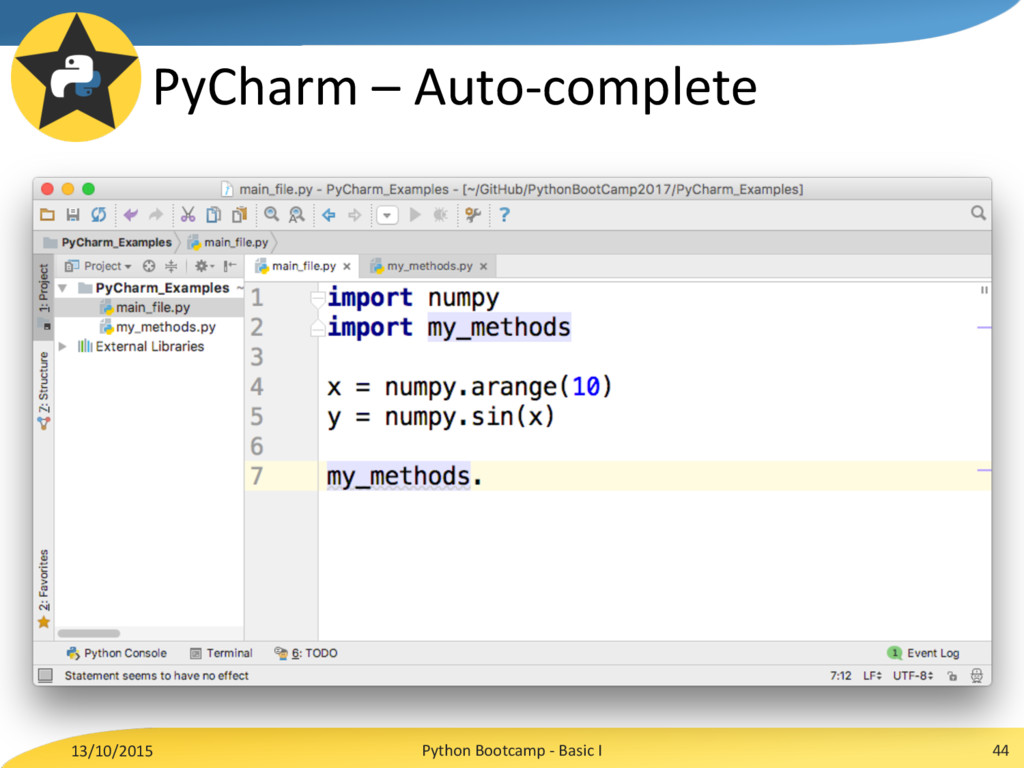This screenshot has height=768, width=1024.
Task: Toggle the 2: Favorites side tab
Action: click(x=44, y=588)
